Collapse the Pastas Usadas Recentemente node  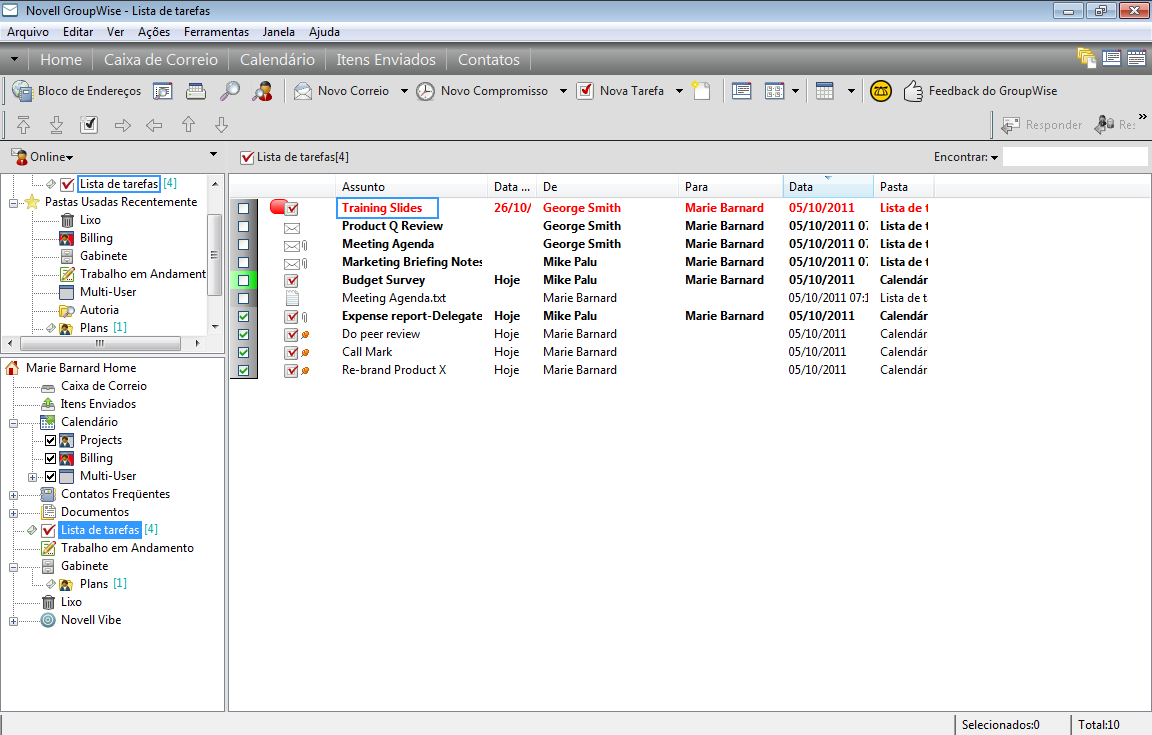click(13, 203)
